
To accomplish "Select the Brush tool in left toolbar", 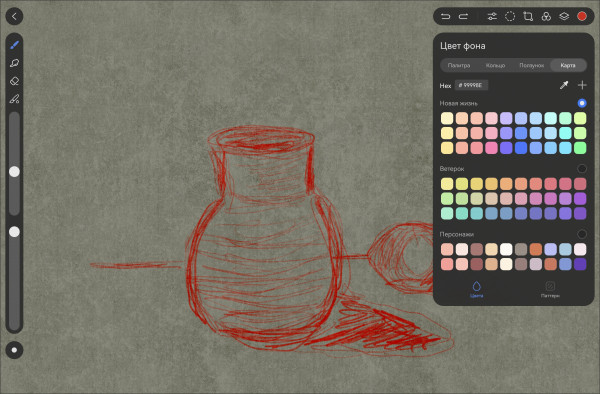I will [15, 45].
